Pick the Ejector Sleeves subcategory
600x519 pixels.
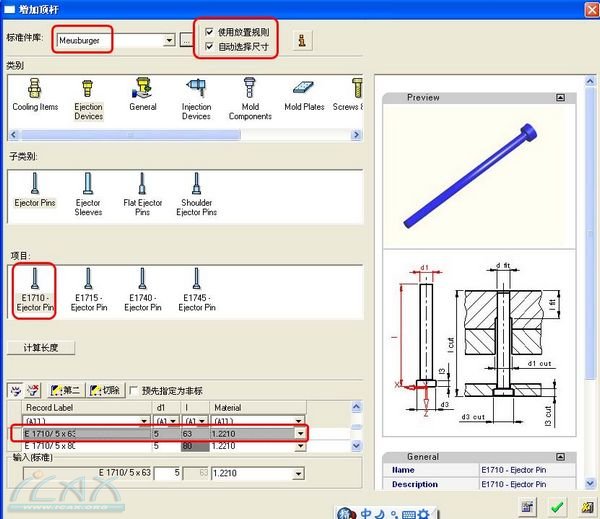tap(88, 194)
